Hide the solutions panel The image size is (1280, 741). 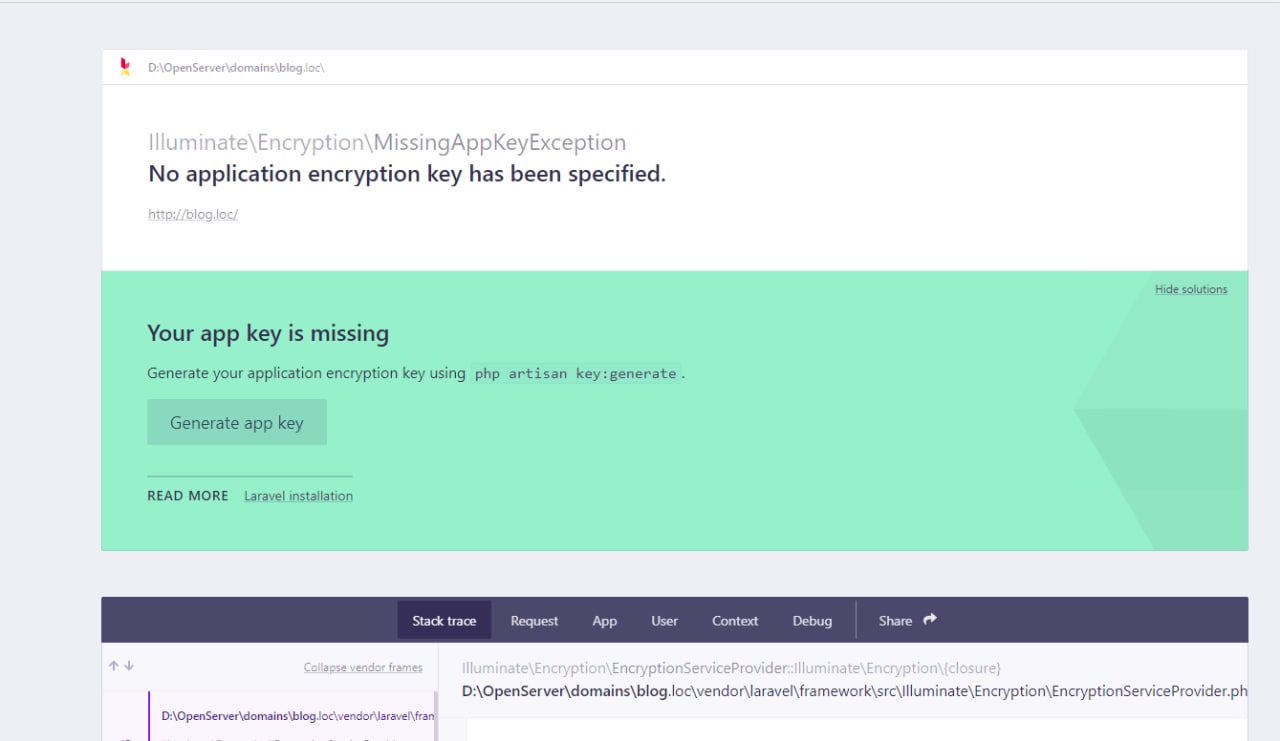point(1191,289)
